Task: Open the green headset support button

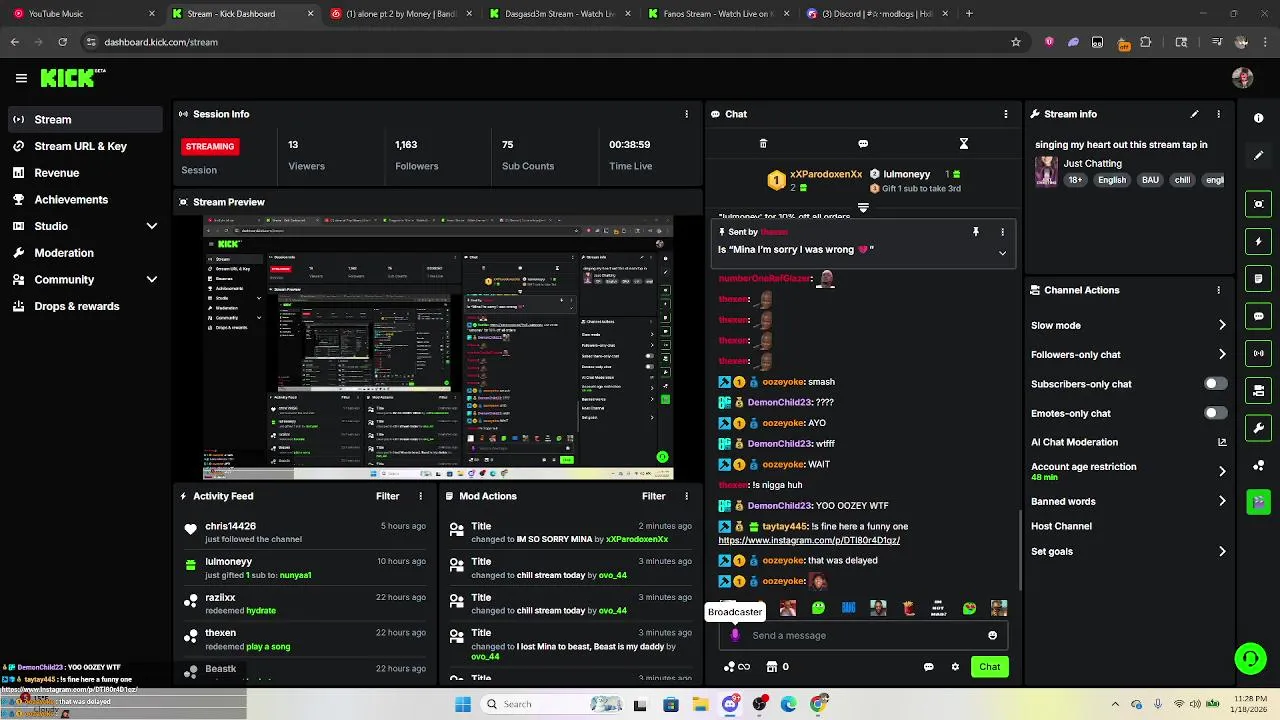Action: (1250, 658)
